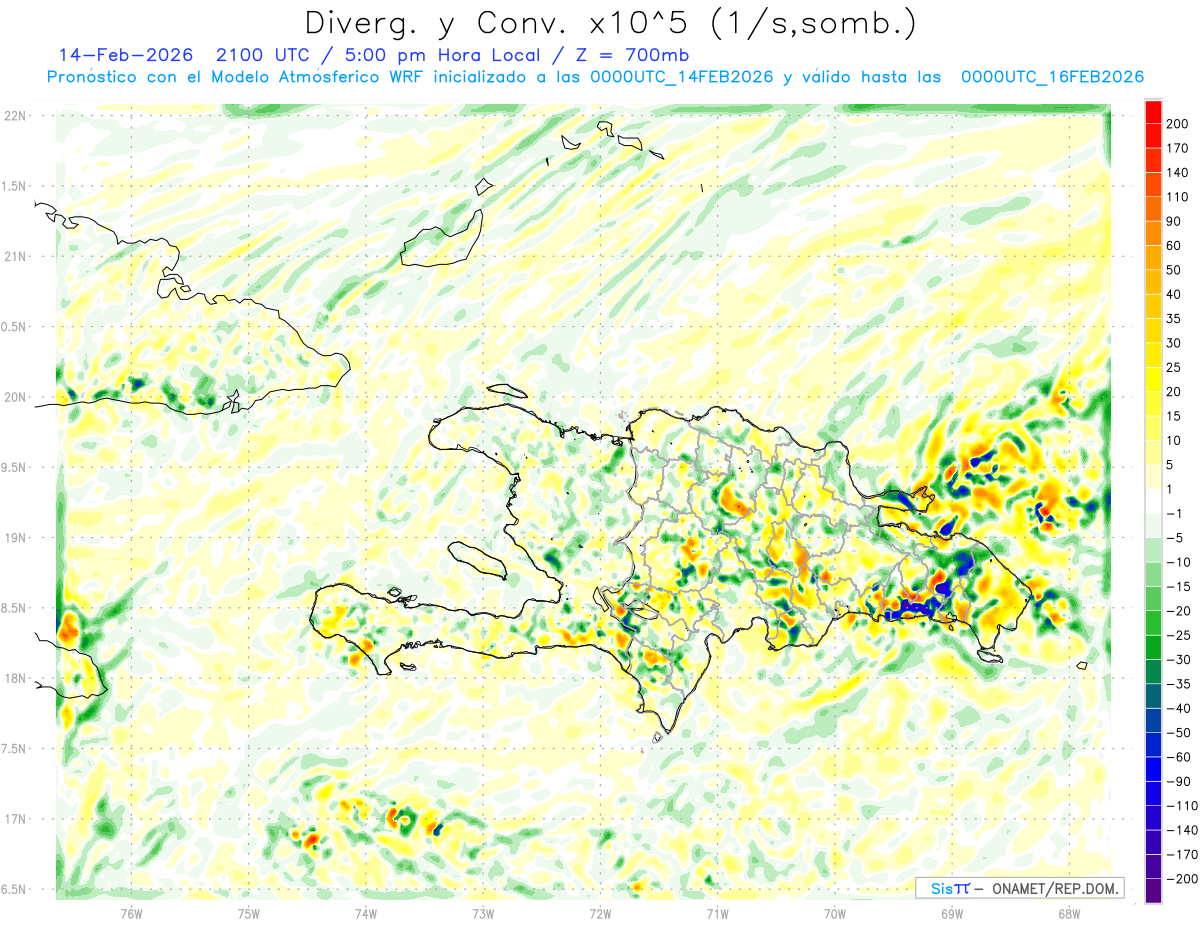Select the 'Modelo Atmósferico WRF' text
The height and width of the screenshot is (927, 1200).
(318, 77)
